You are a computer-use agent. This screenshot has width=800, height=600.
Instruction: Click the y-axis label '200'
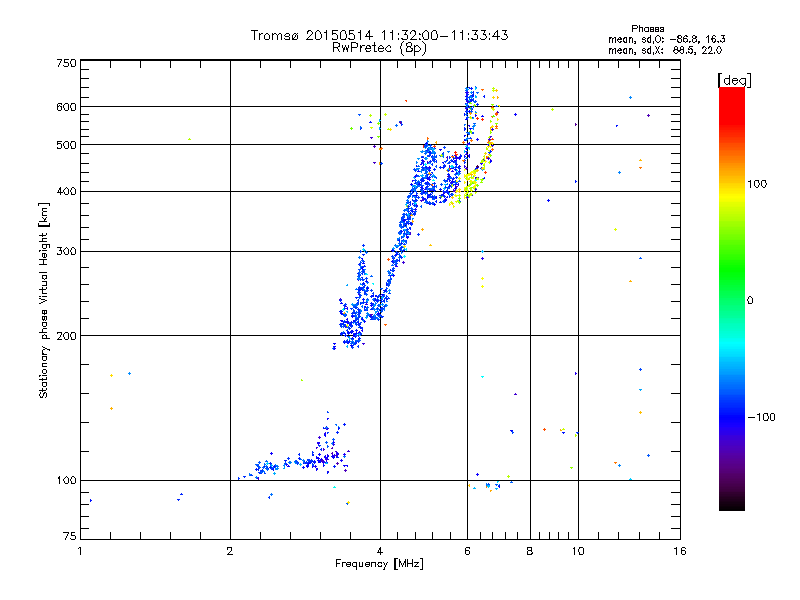66,336
